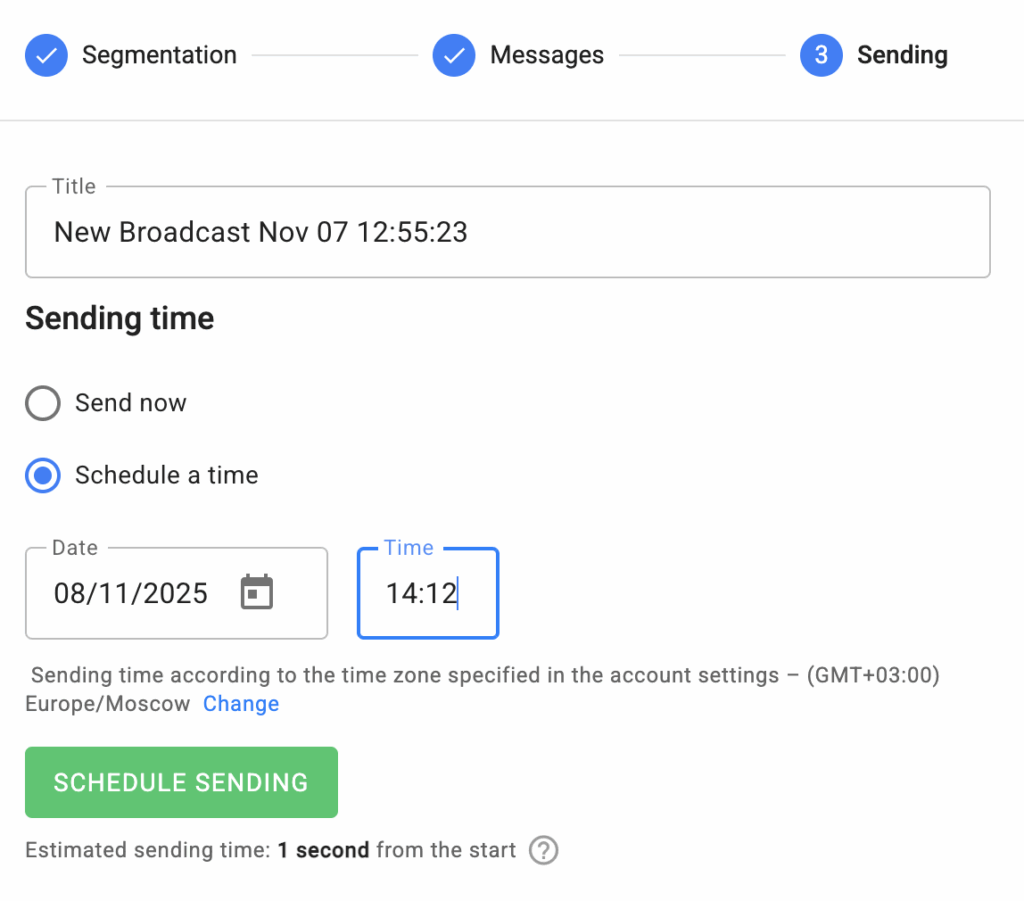Click the Messages step checkmark icon

(x=454, y=55)
